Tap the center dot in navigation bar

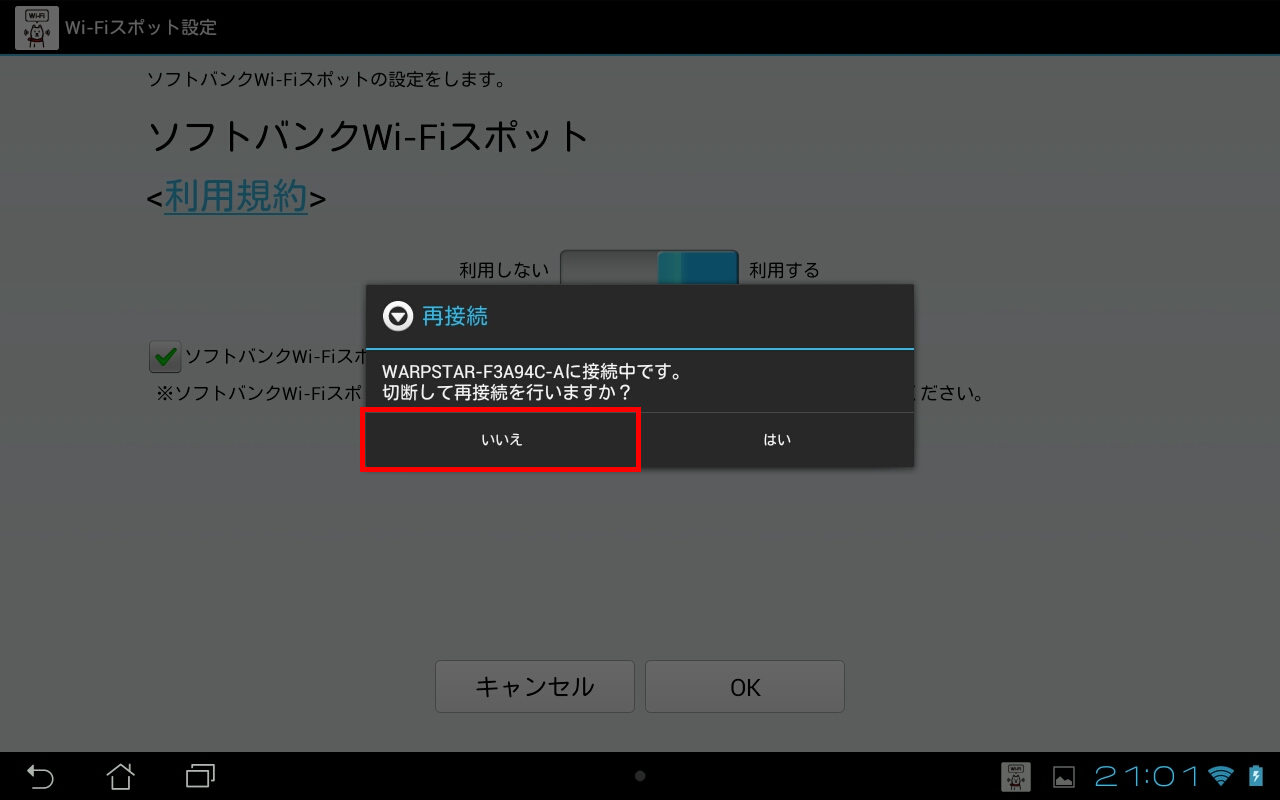click(x=640, y=776)
